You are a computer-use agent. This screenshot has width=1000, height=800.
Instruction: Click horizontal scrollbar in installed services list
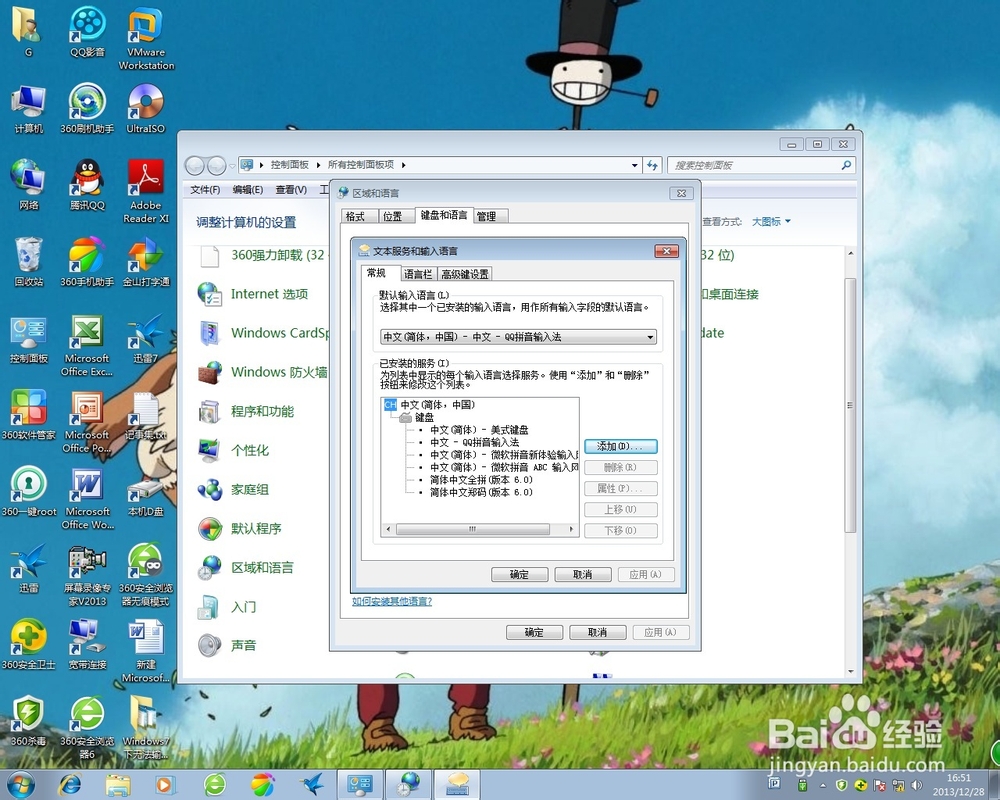click(x=473, y=530)
